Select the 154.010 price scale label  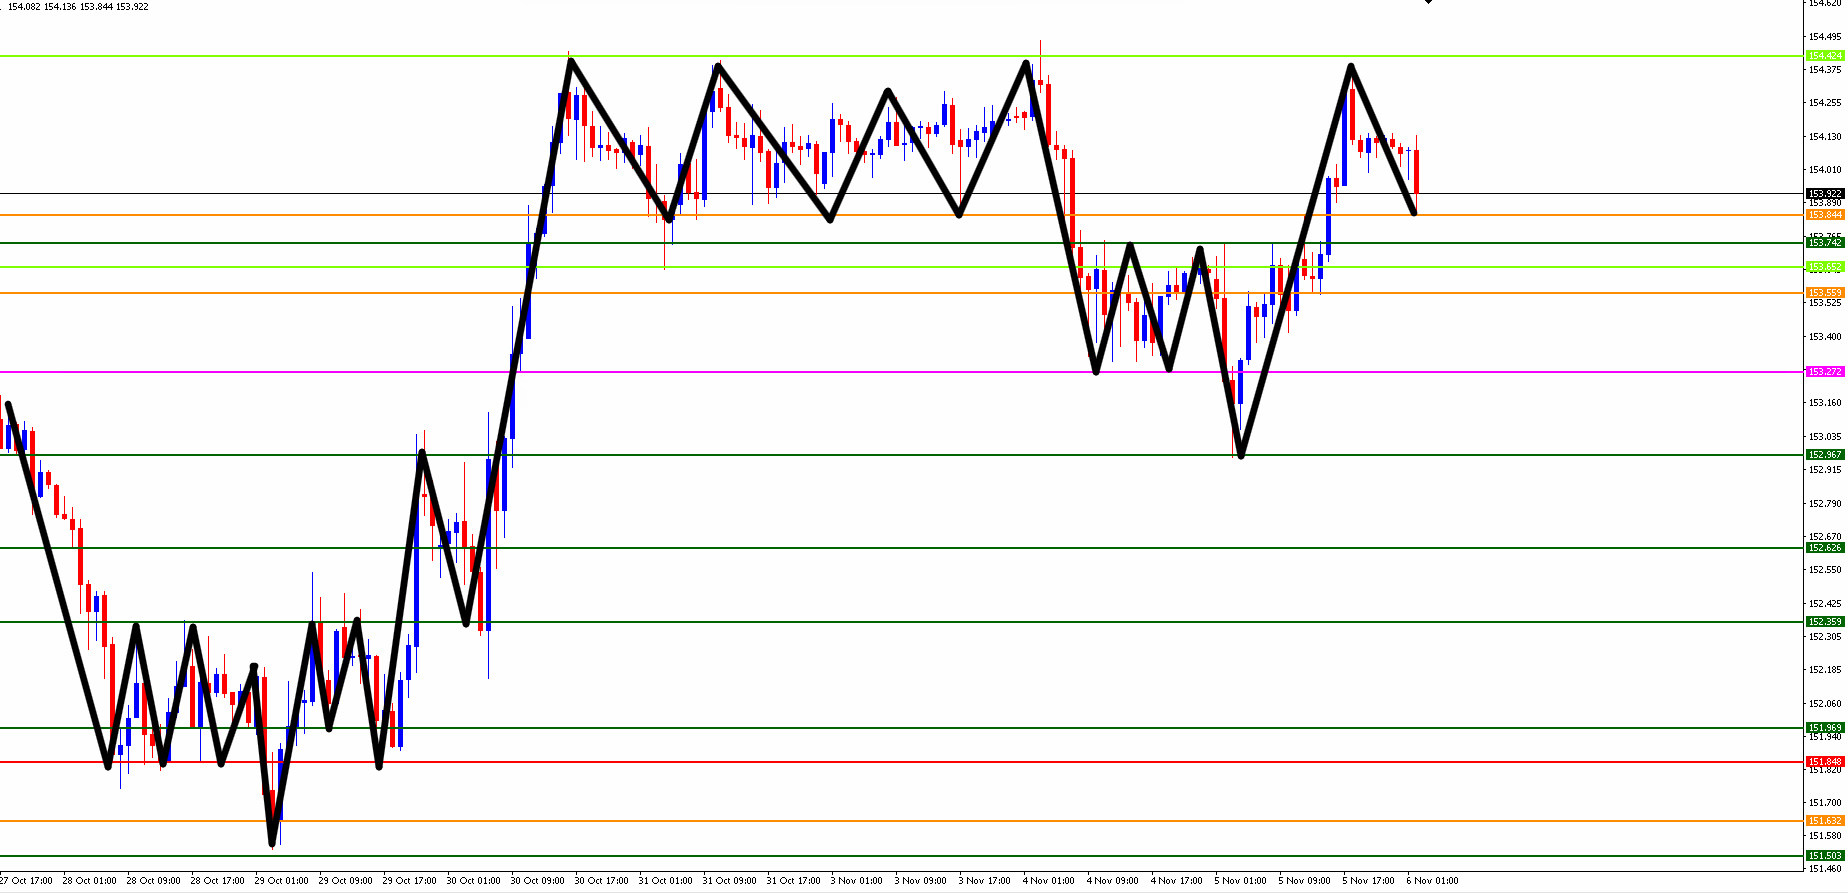tap(1825, 170)
